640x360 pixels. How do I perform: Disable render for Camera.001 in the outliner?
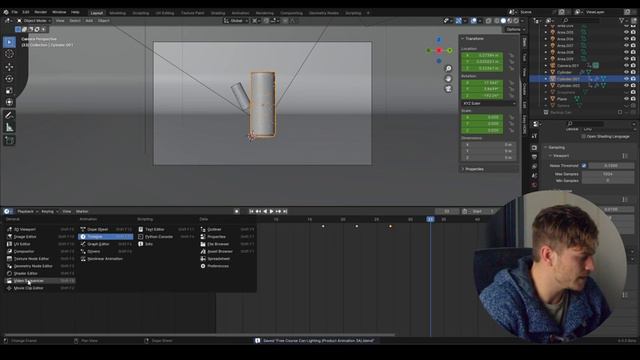coord(633,66)
